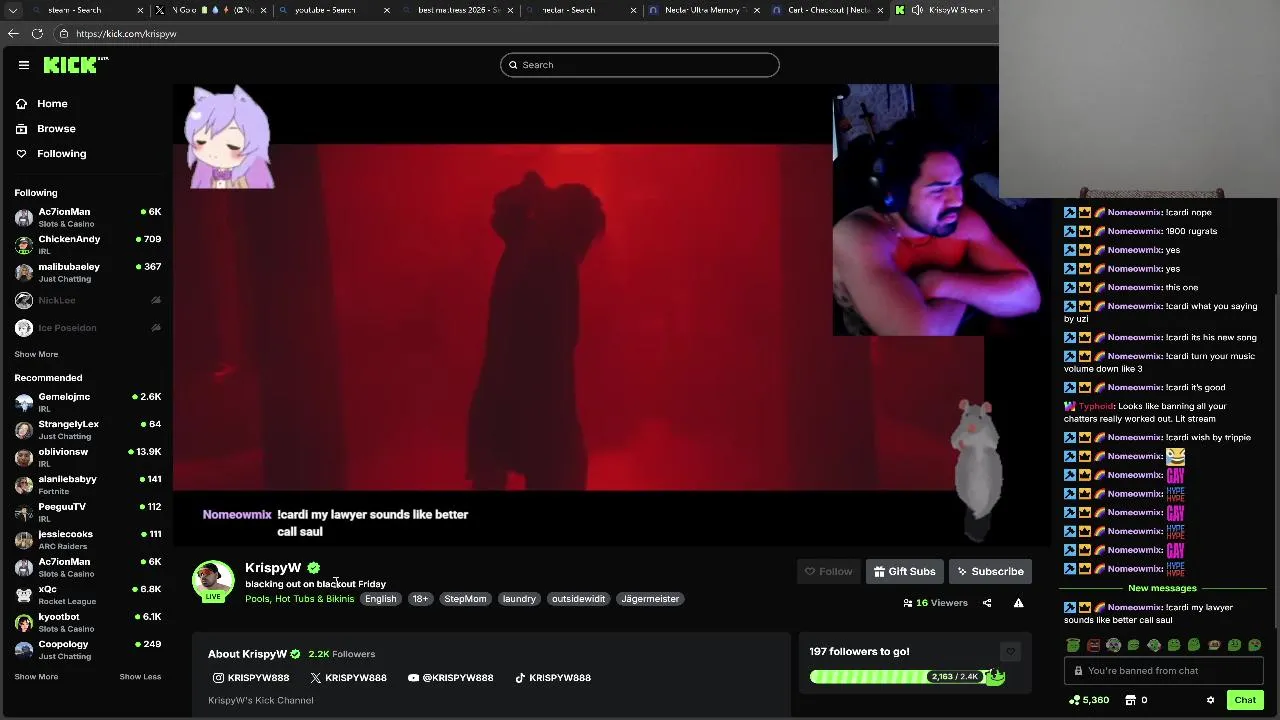Open KRISPYW888 TikTok link

553,678
